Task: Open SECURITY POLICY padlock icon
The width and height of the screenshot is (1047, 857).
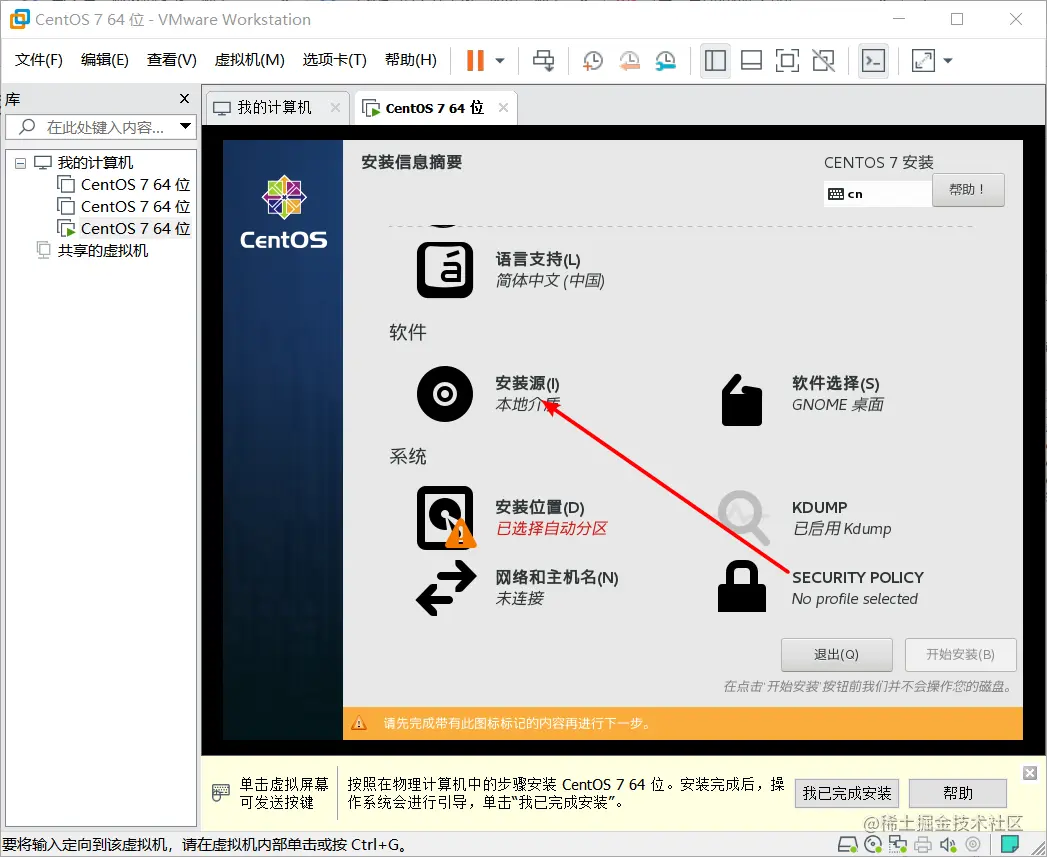Action: (742, 586)
